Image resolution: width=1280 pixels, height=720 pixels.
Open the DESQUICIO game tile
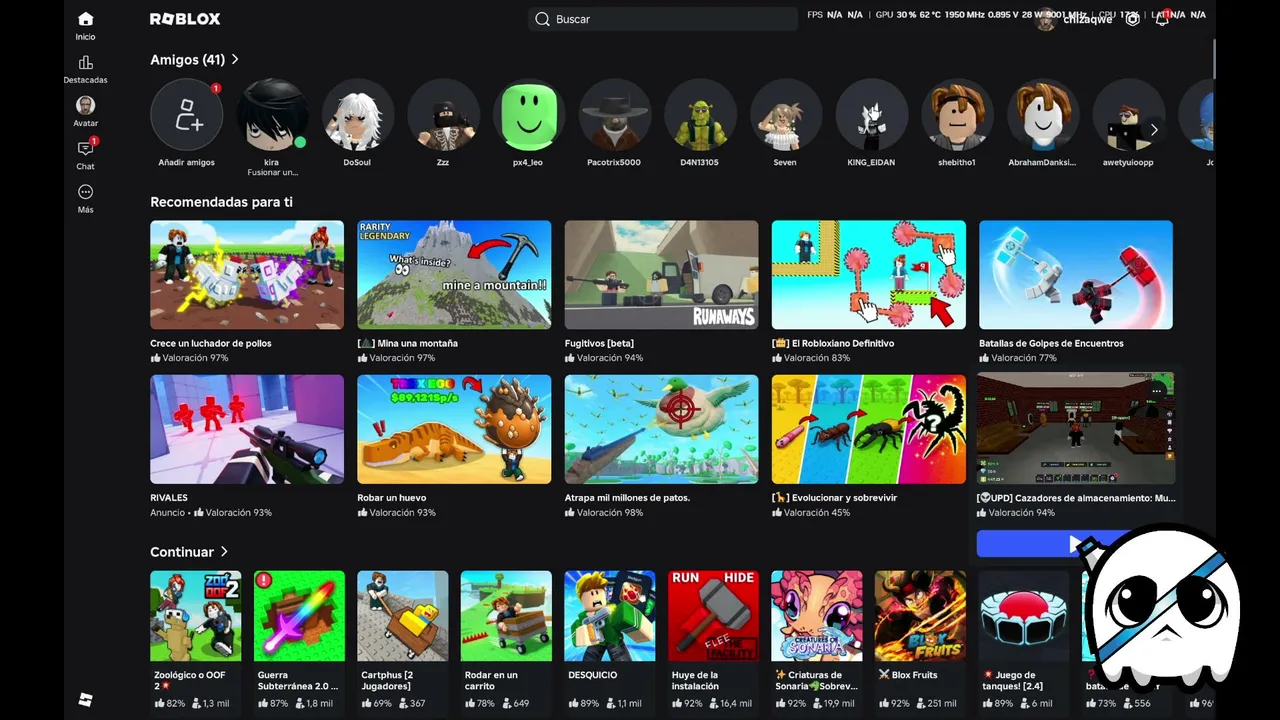tap(610, 640)
